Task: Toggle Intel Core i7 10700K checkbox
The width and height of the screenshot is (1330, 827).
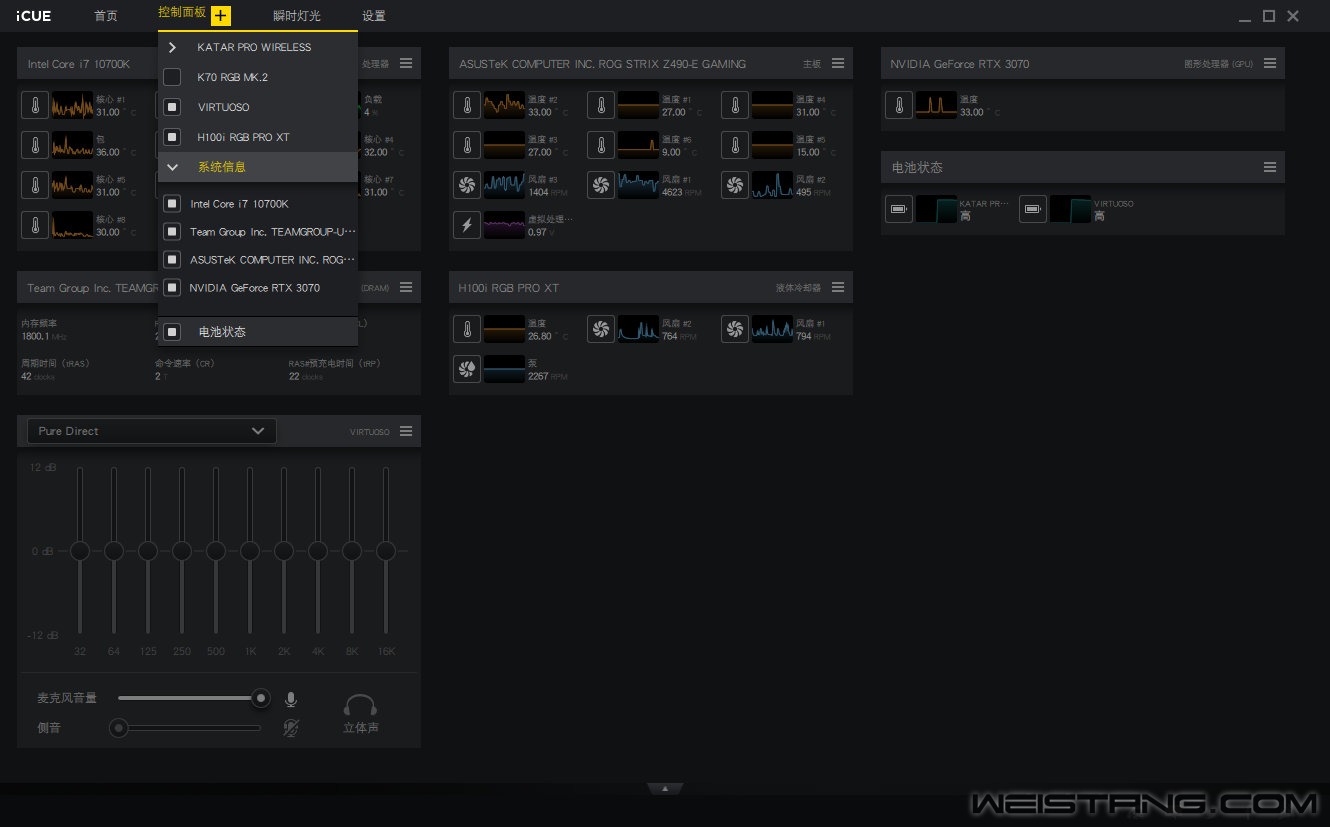Action: point(172,204)
